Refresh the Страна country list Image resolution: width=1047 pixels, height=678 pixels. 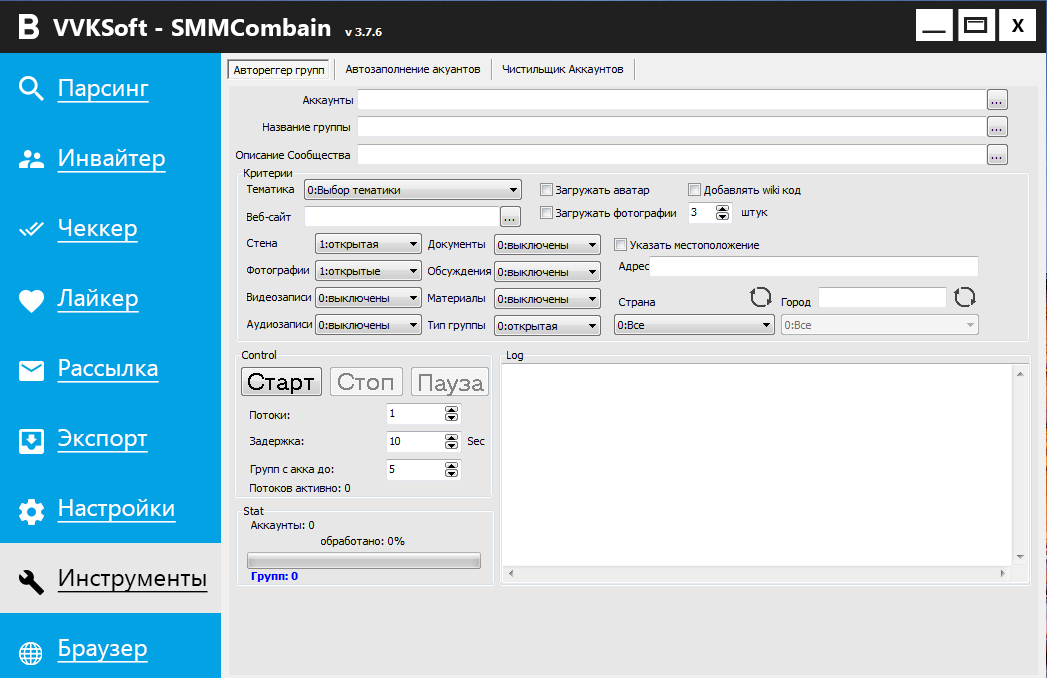(760, 297)
